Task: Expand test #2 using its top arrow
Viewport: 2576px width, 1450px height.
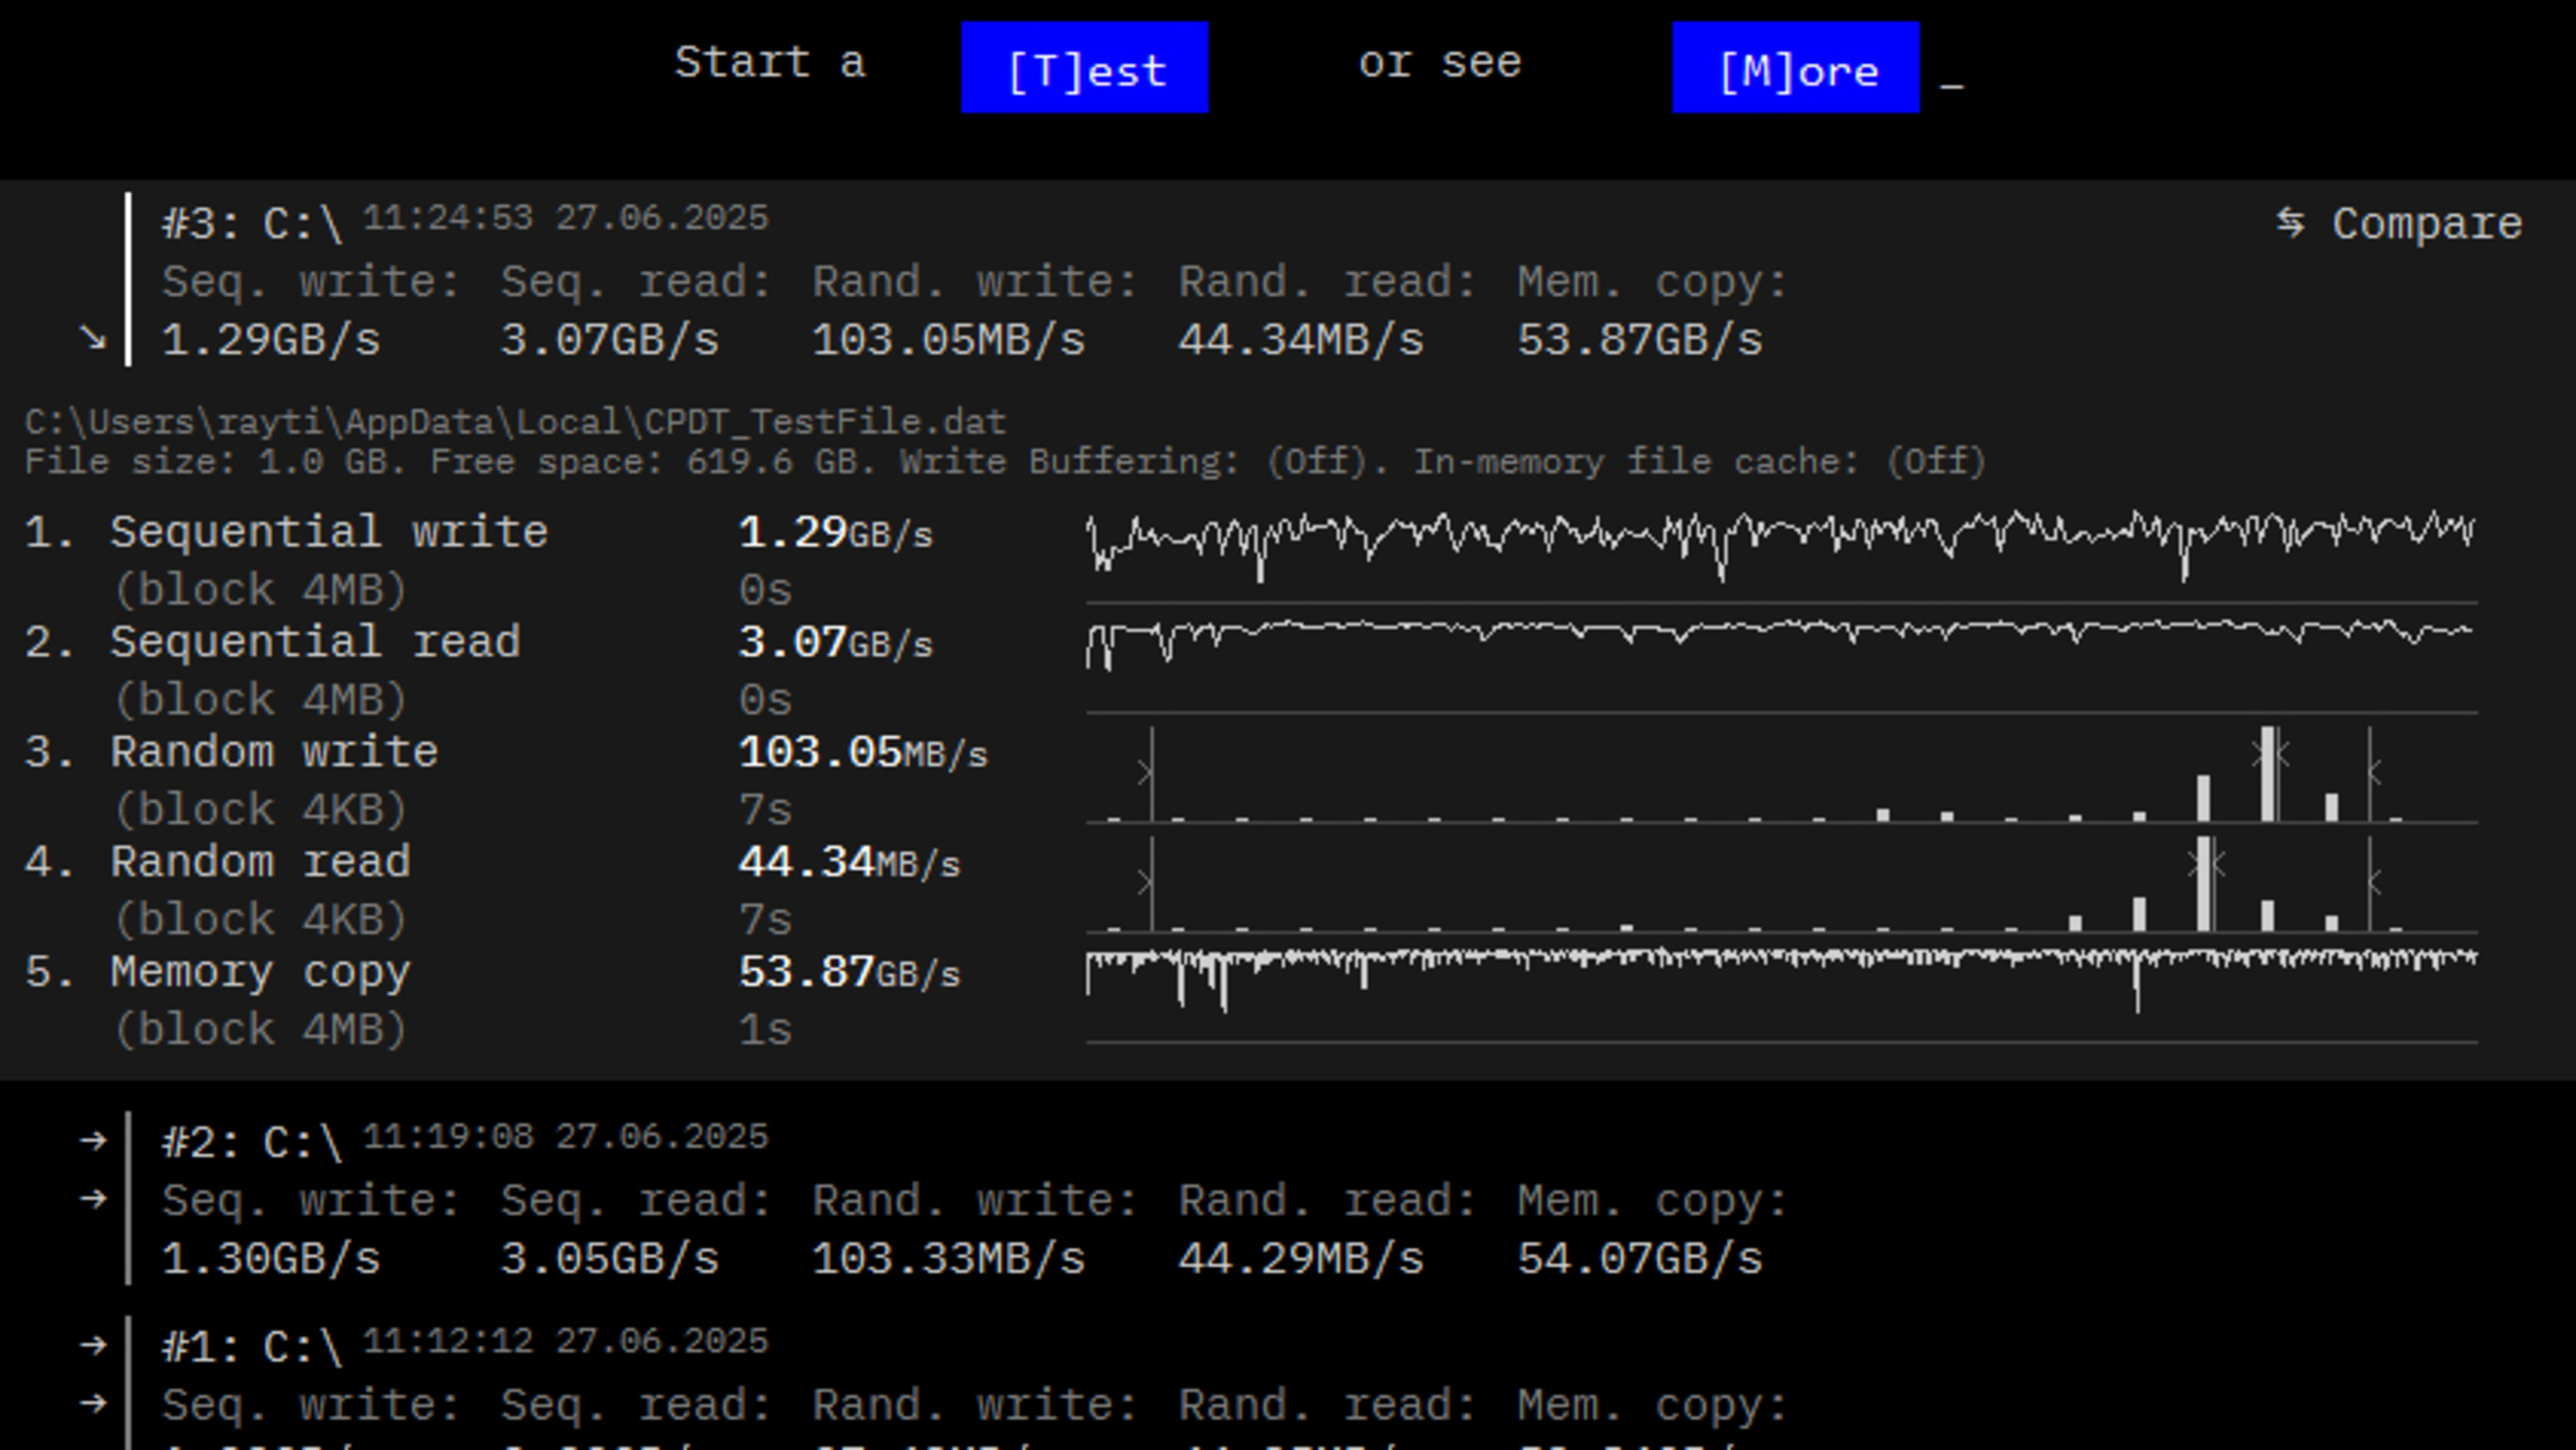Action: click(93, 1140)
